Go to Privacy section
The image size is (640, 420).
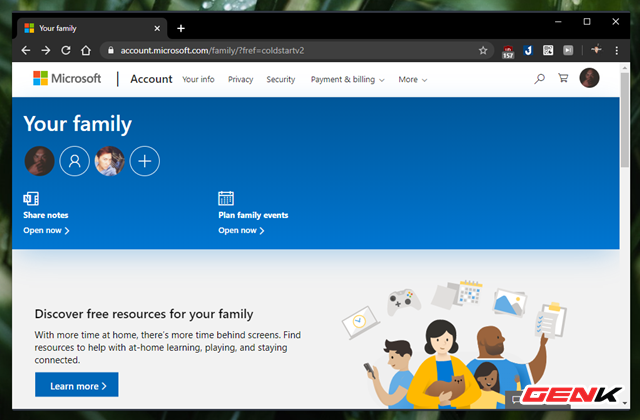click(240, 79)
